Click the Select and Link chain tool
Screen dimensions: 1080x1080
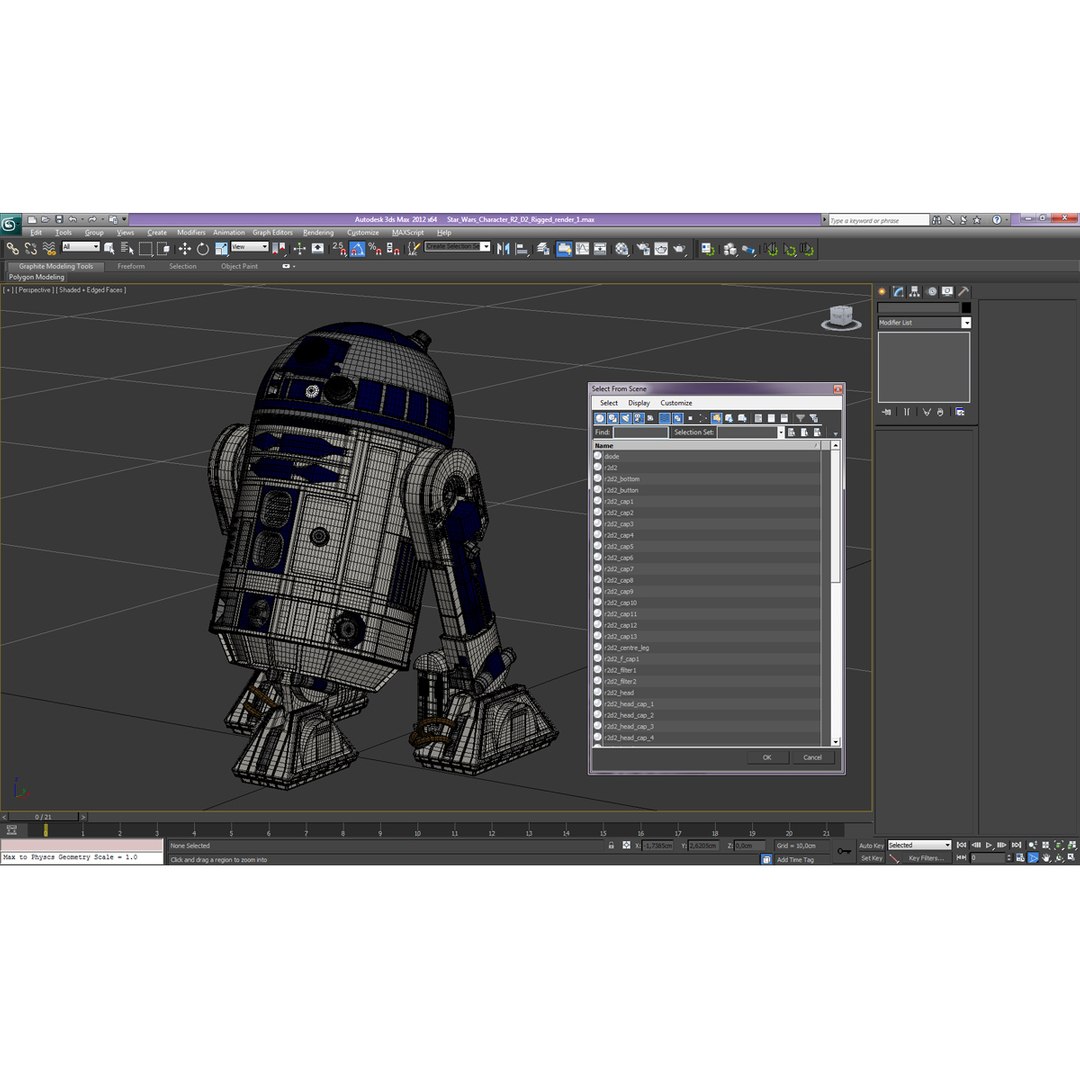12,249
